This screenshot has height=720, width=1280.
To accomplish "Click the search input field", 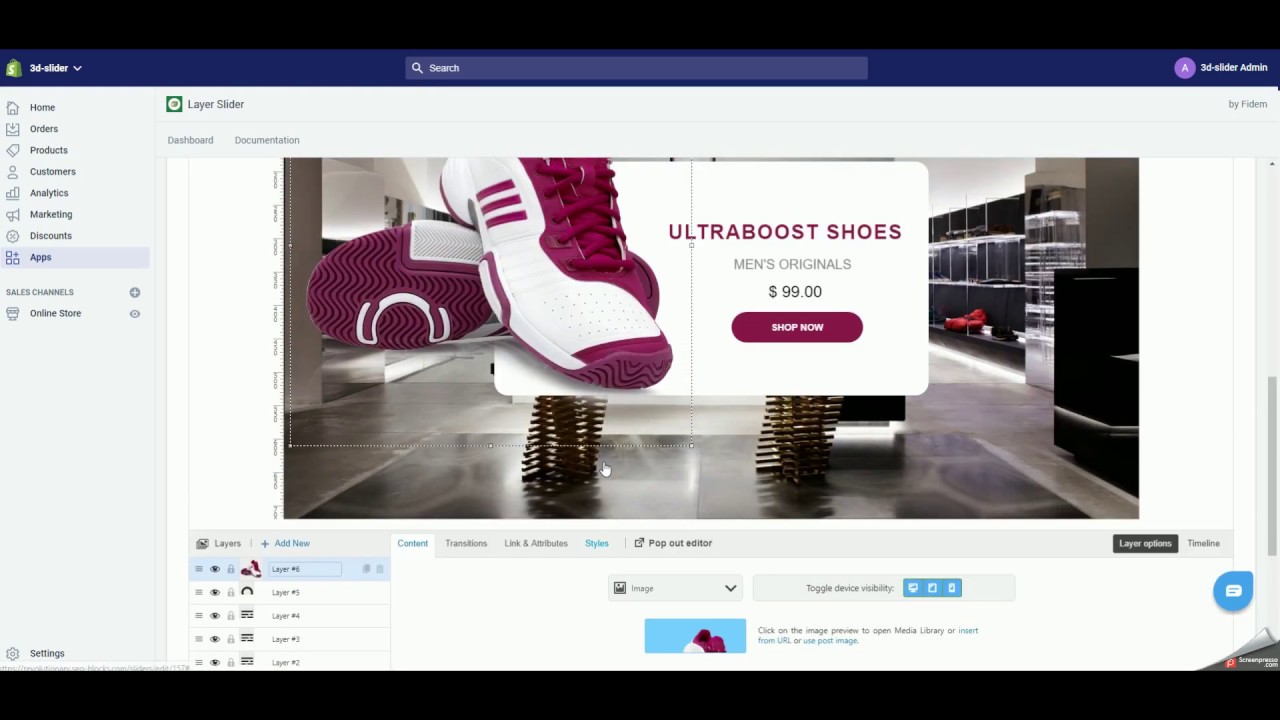I will point(637,68).
